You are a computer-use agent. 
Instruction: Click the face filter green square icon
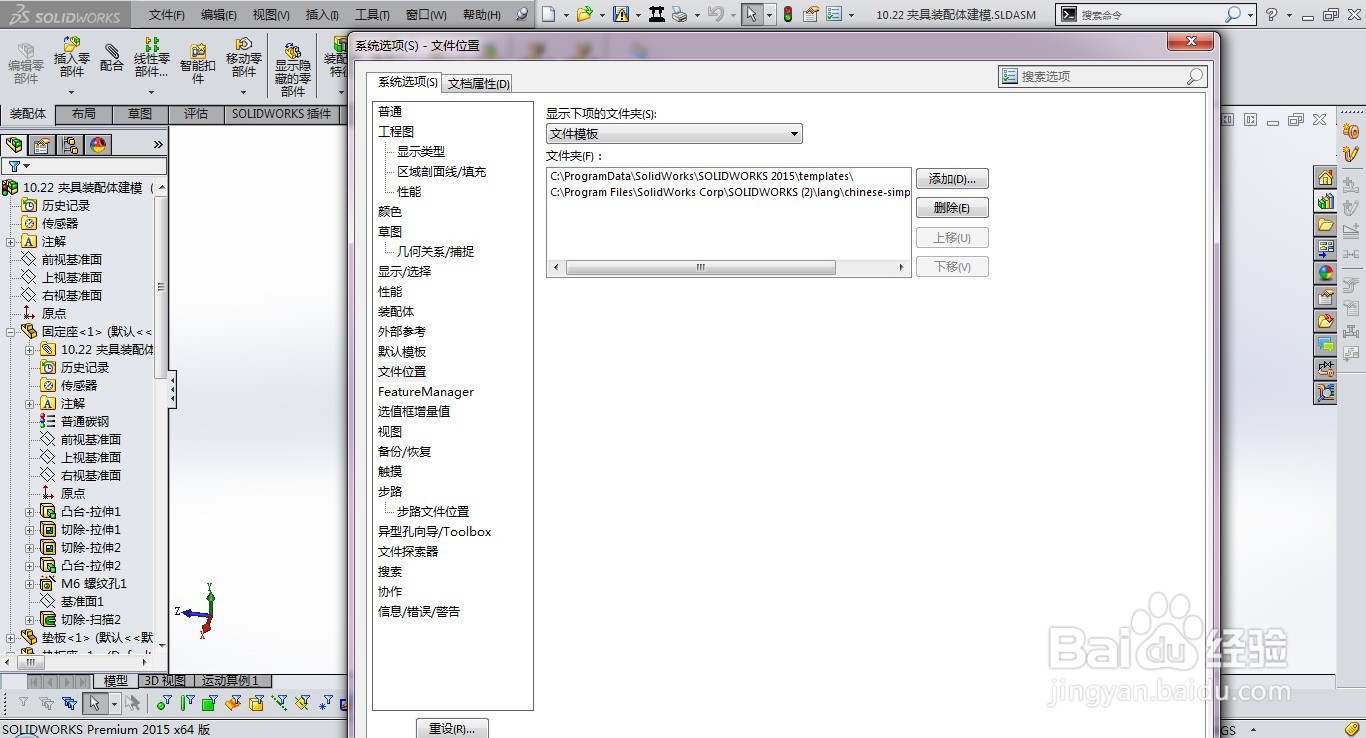point(210,704)
